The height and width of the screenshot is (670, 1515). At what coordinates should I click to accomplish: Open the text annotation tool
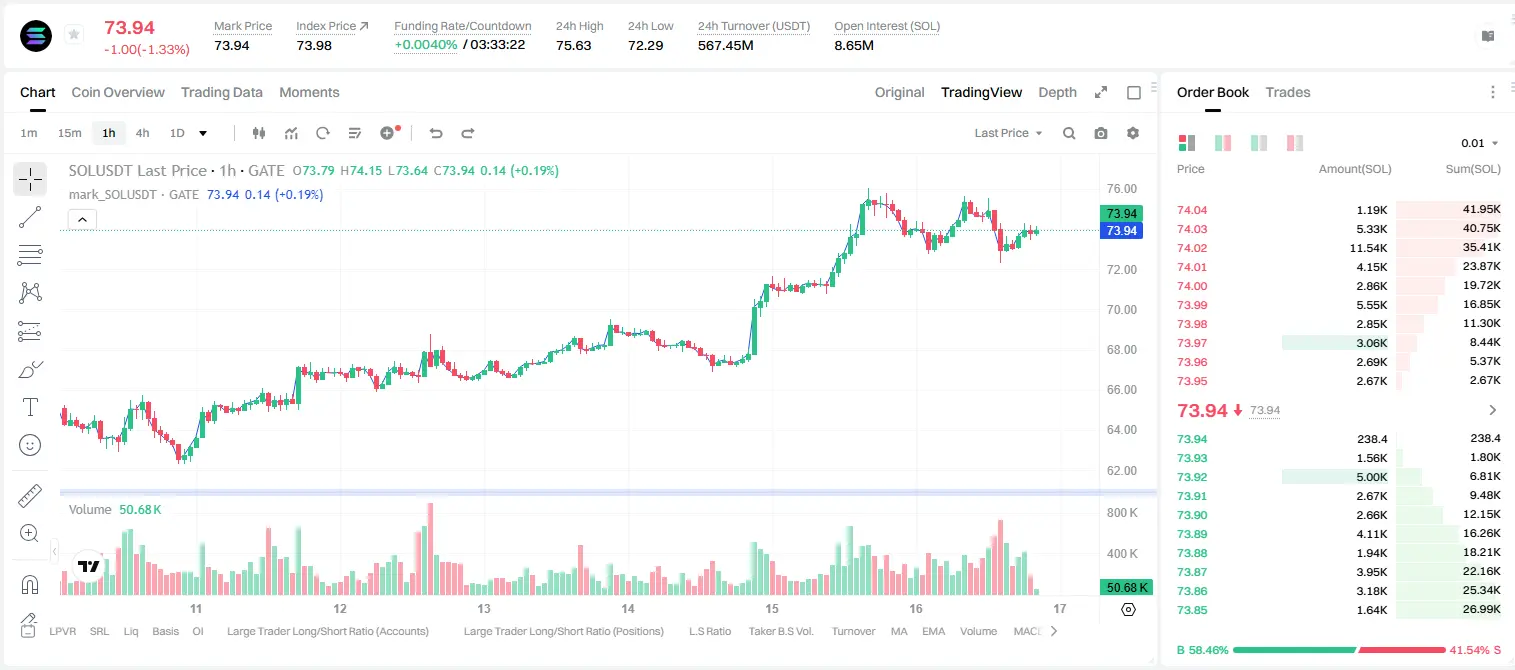point(30,407)
